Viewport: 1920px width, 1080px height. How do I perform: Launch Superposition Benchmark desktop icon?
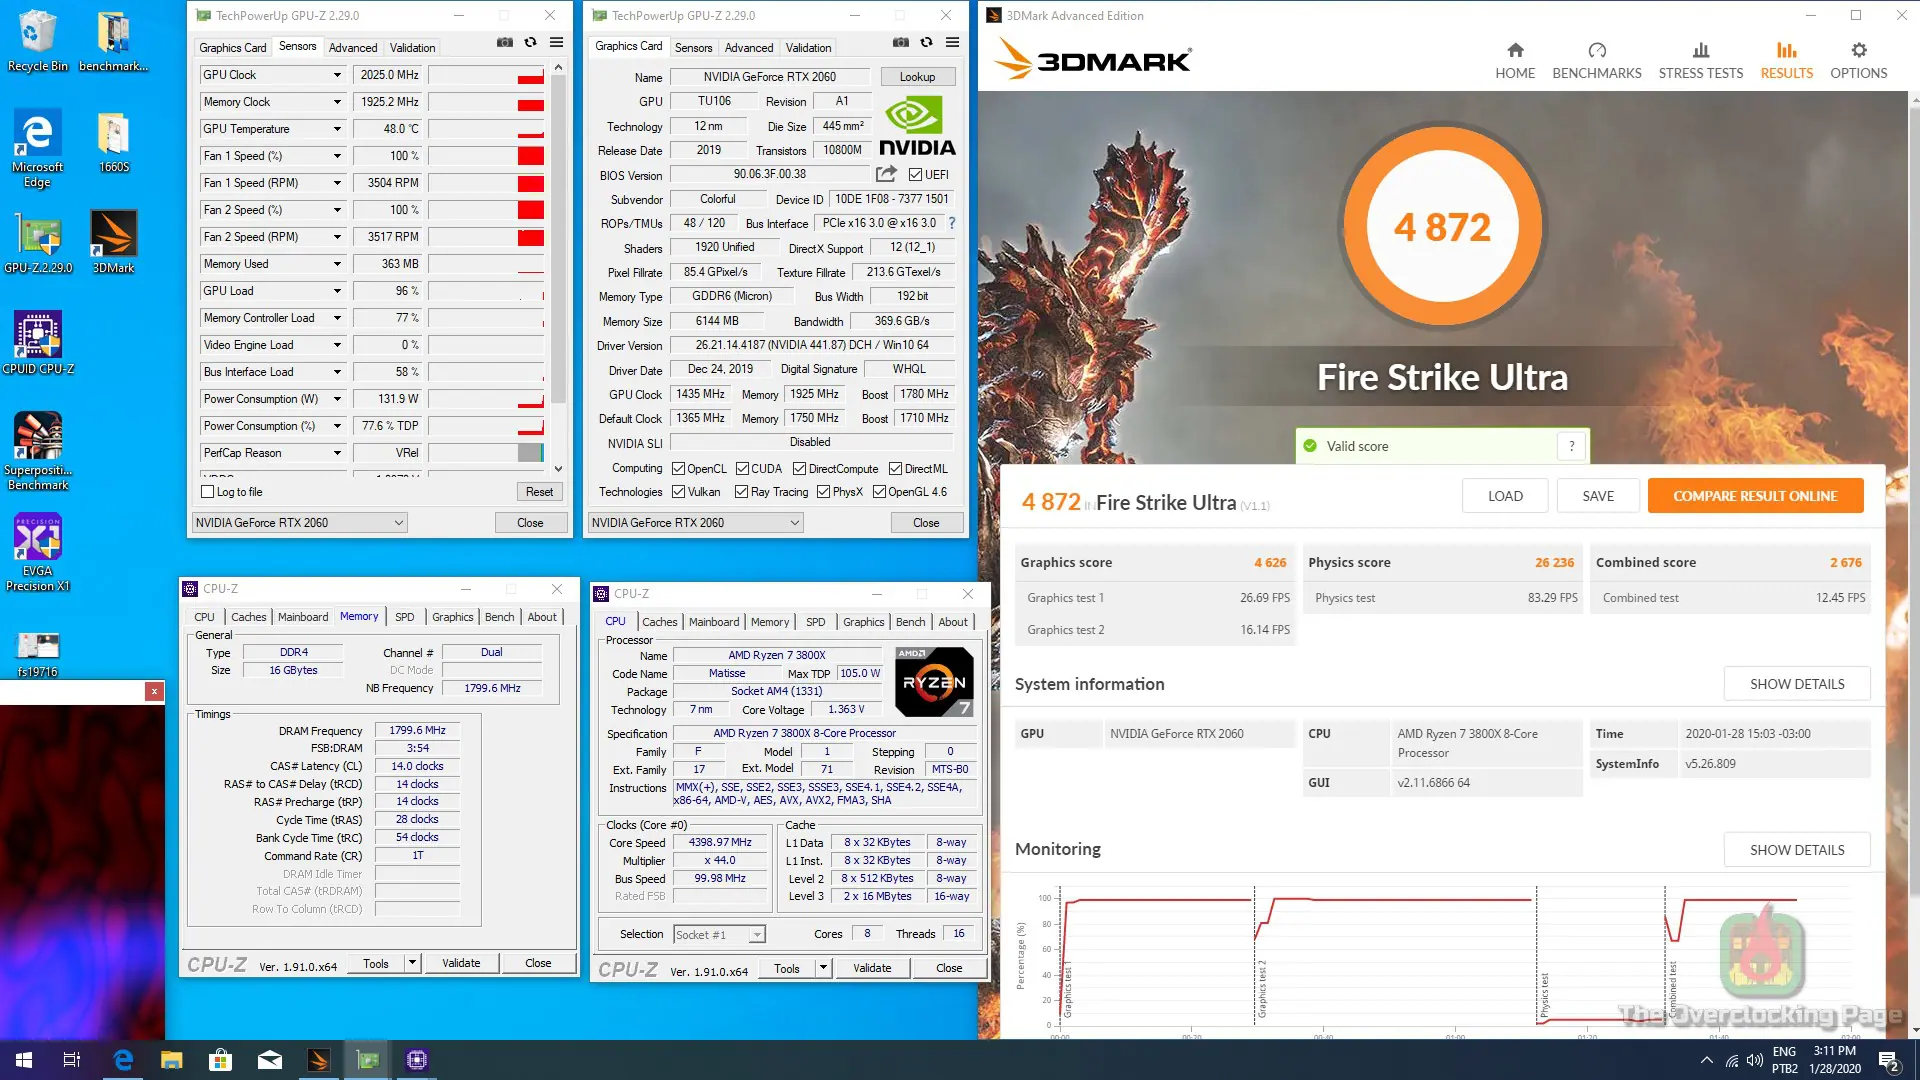point(38,451)
